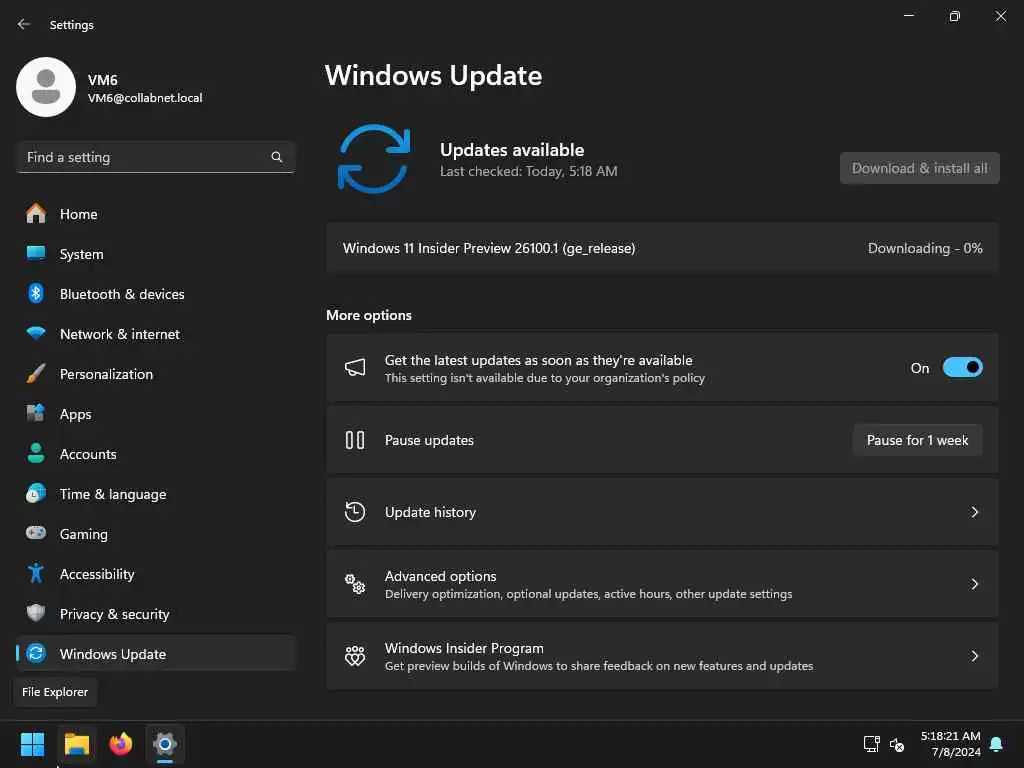Screen dimensions: 1024x768
Task: Click the Time & language globe icon
Action: [x=36, y=493]
